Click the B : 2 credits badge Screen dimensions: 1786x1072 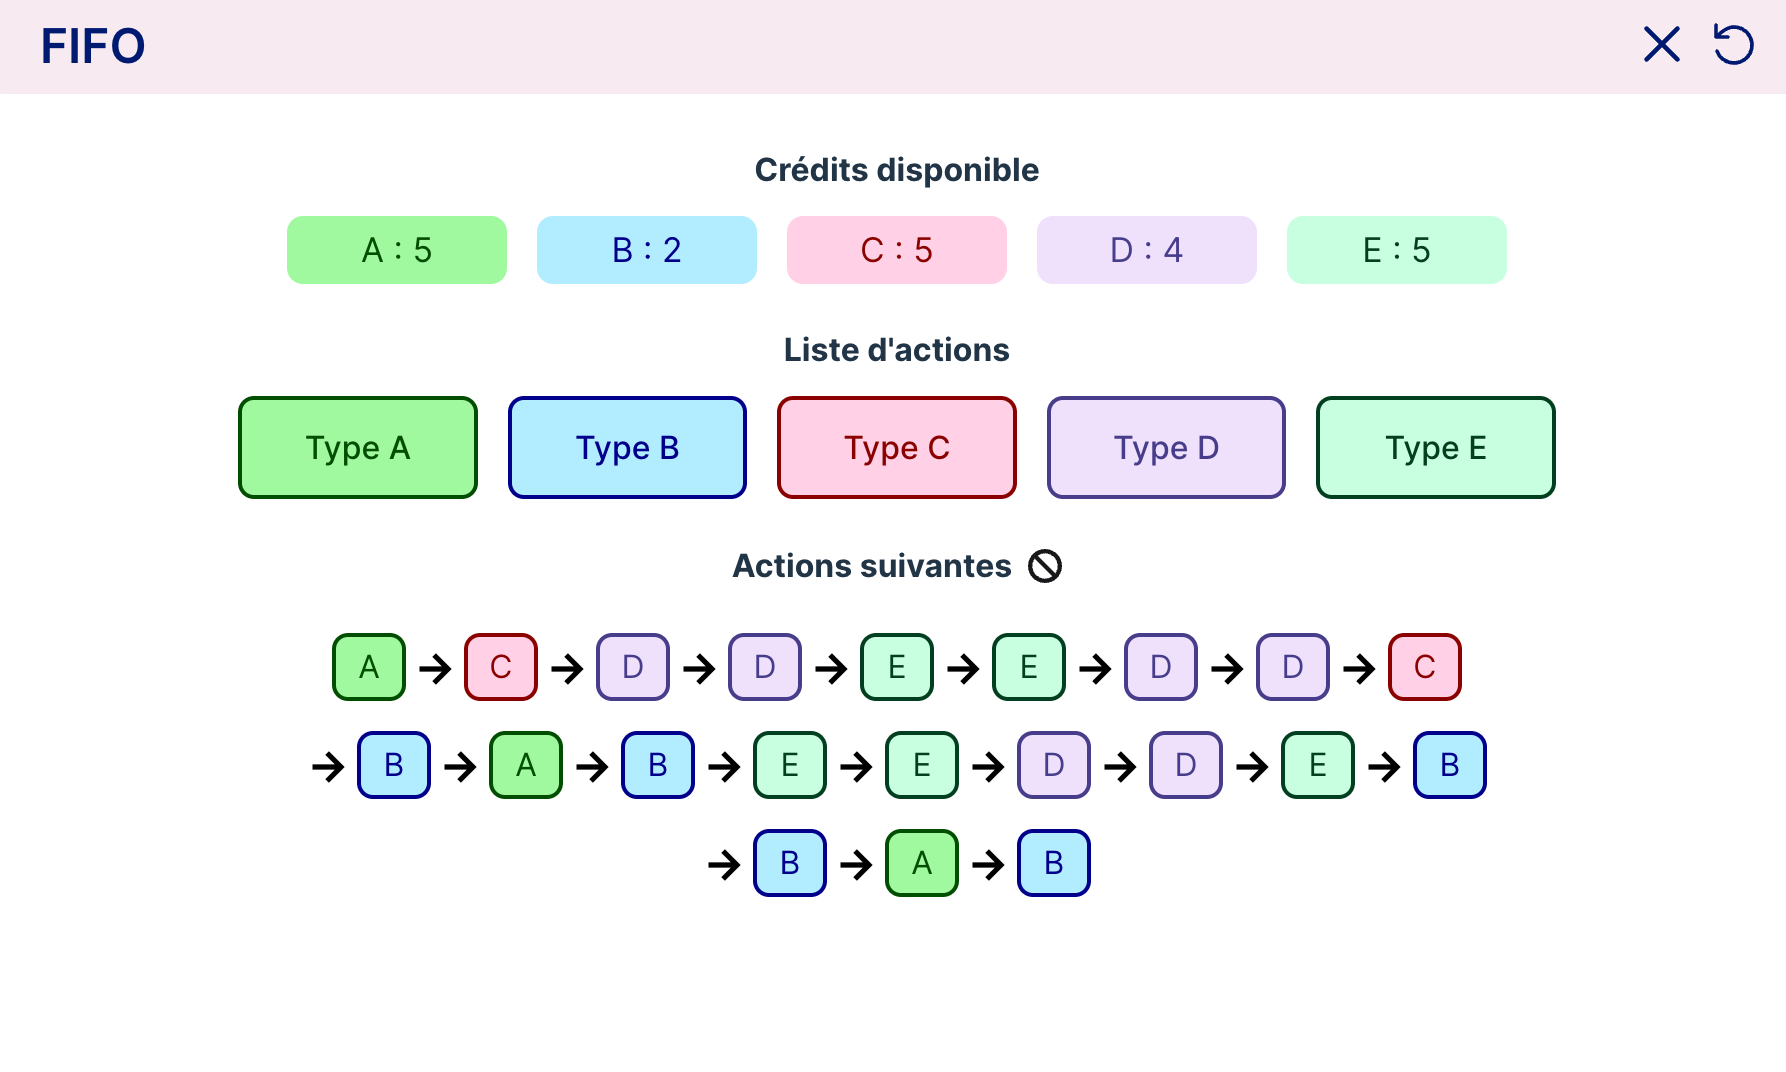[647, 250]
